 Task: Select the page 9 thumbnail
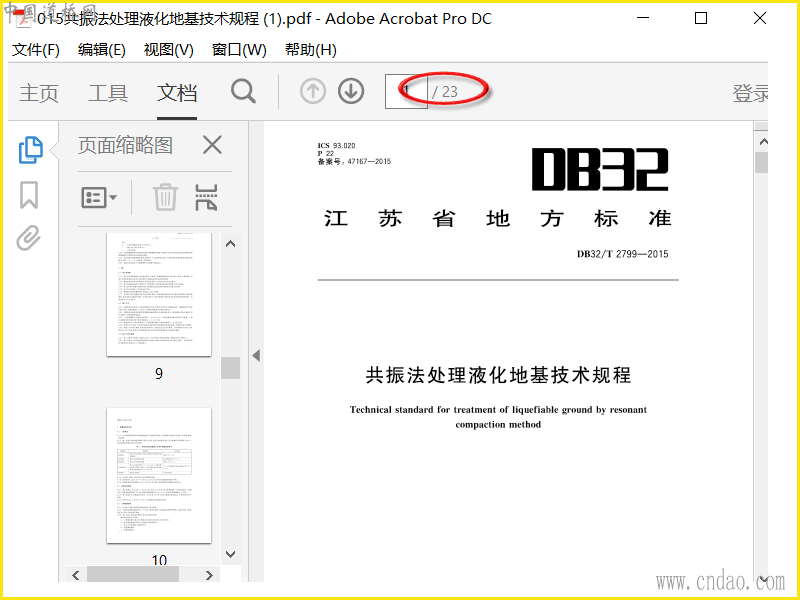[x=159, y=294]
